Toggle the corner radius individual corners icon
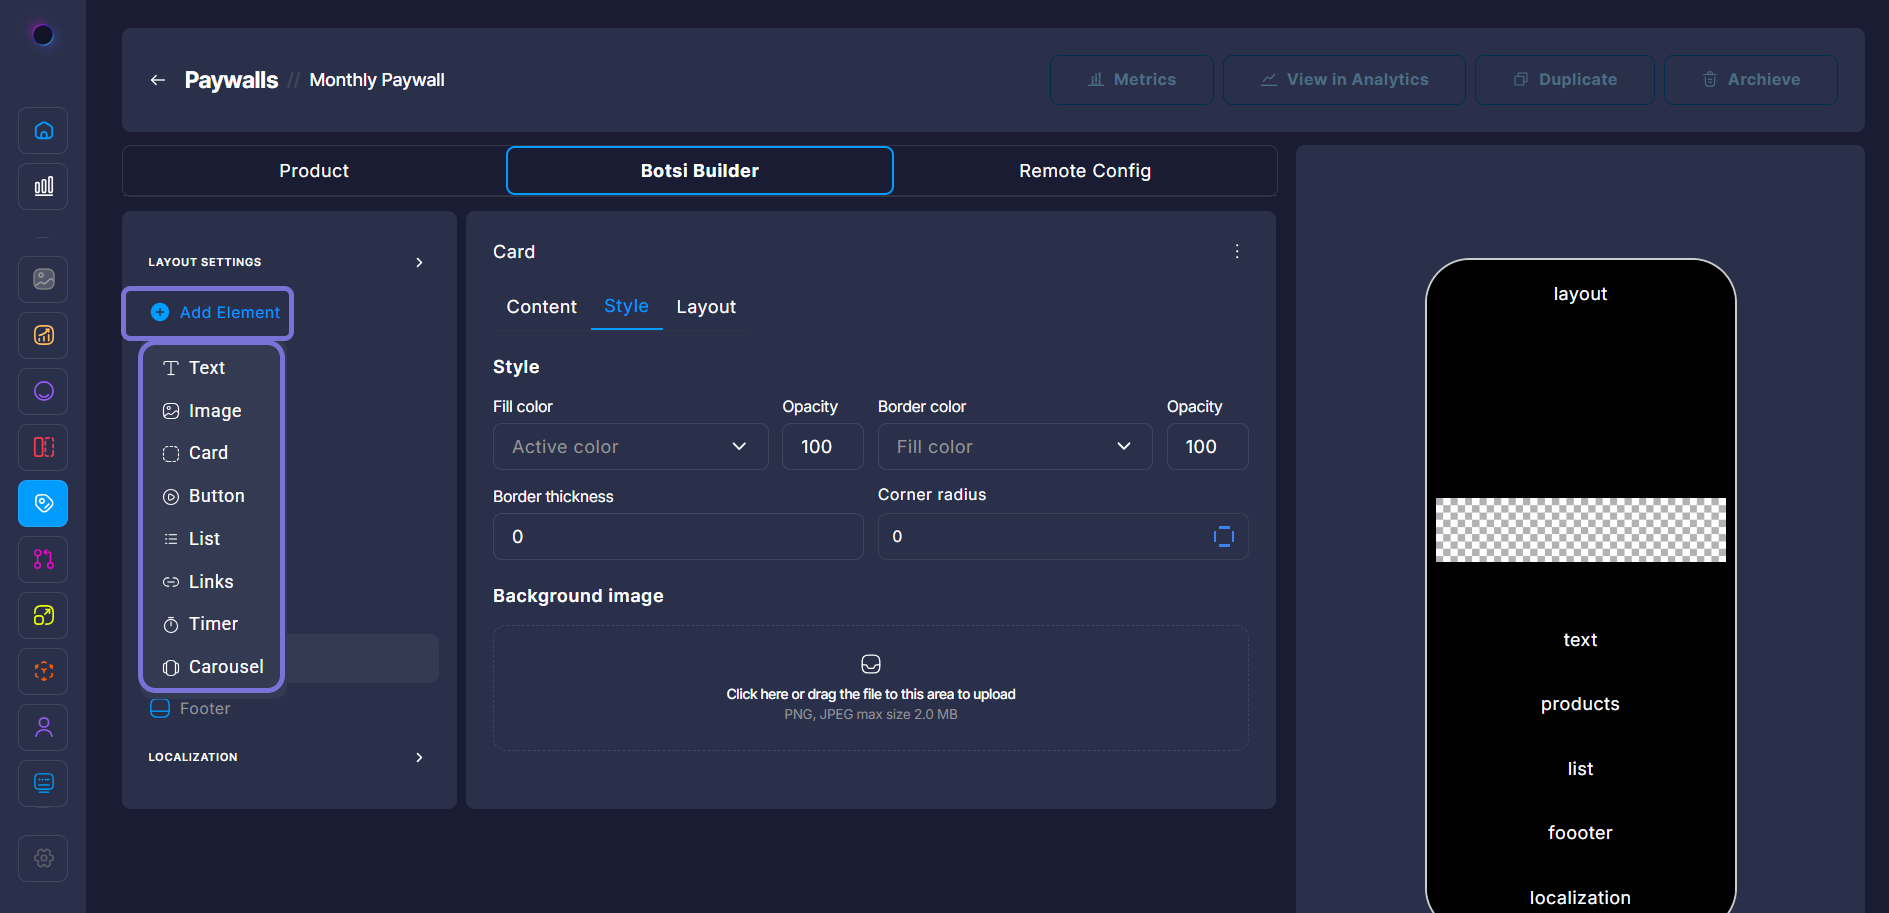This screenshot has width=1889, height=913. (x=1223, y=537)
